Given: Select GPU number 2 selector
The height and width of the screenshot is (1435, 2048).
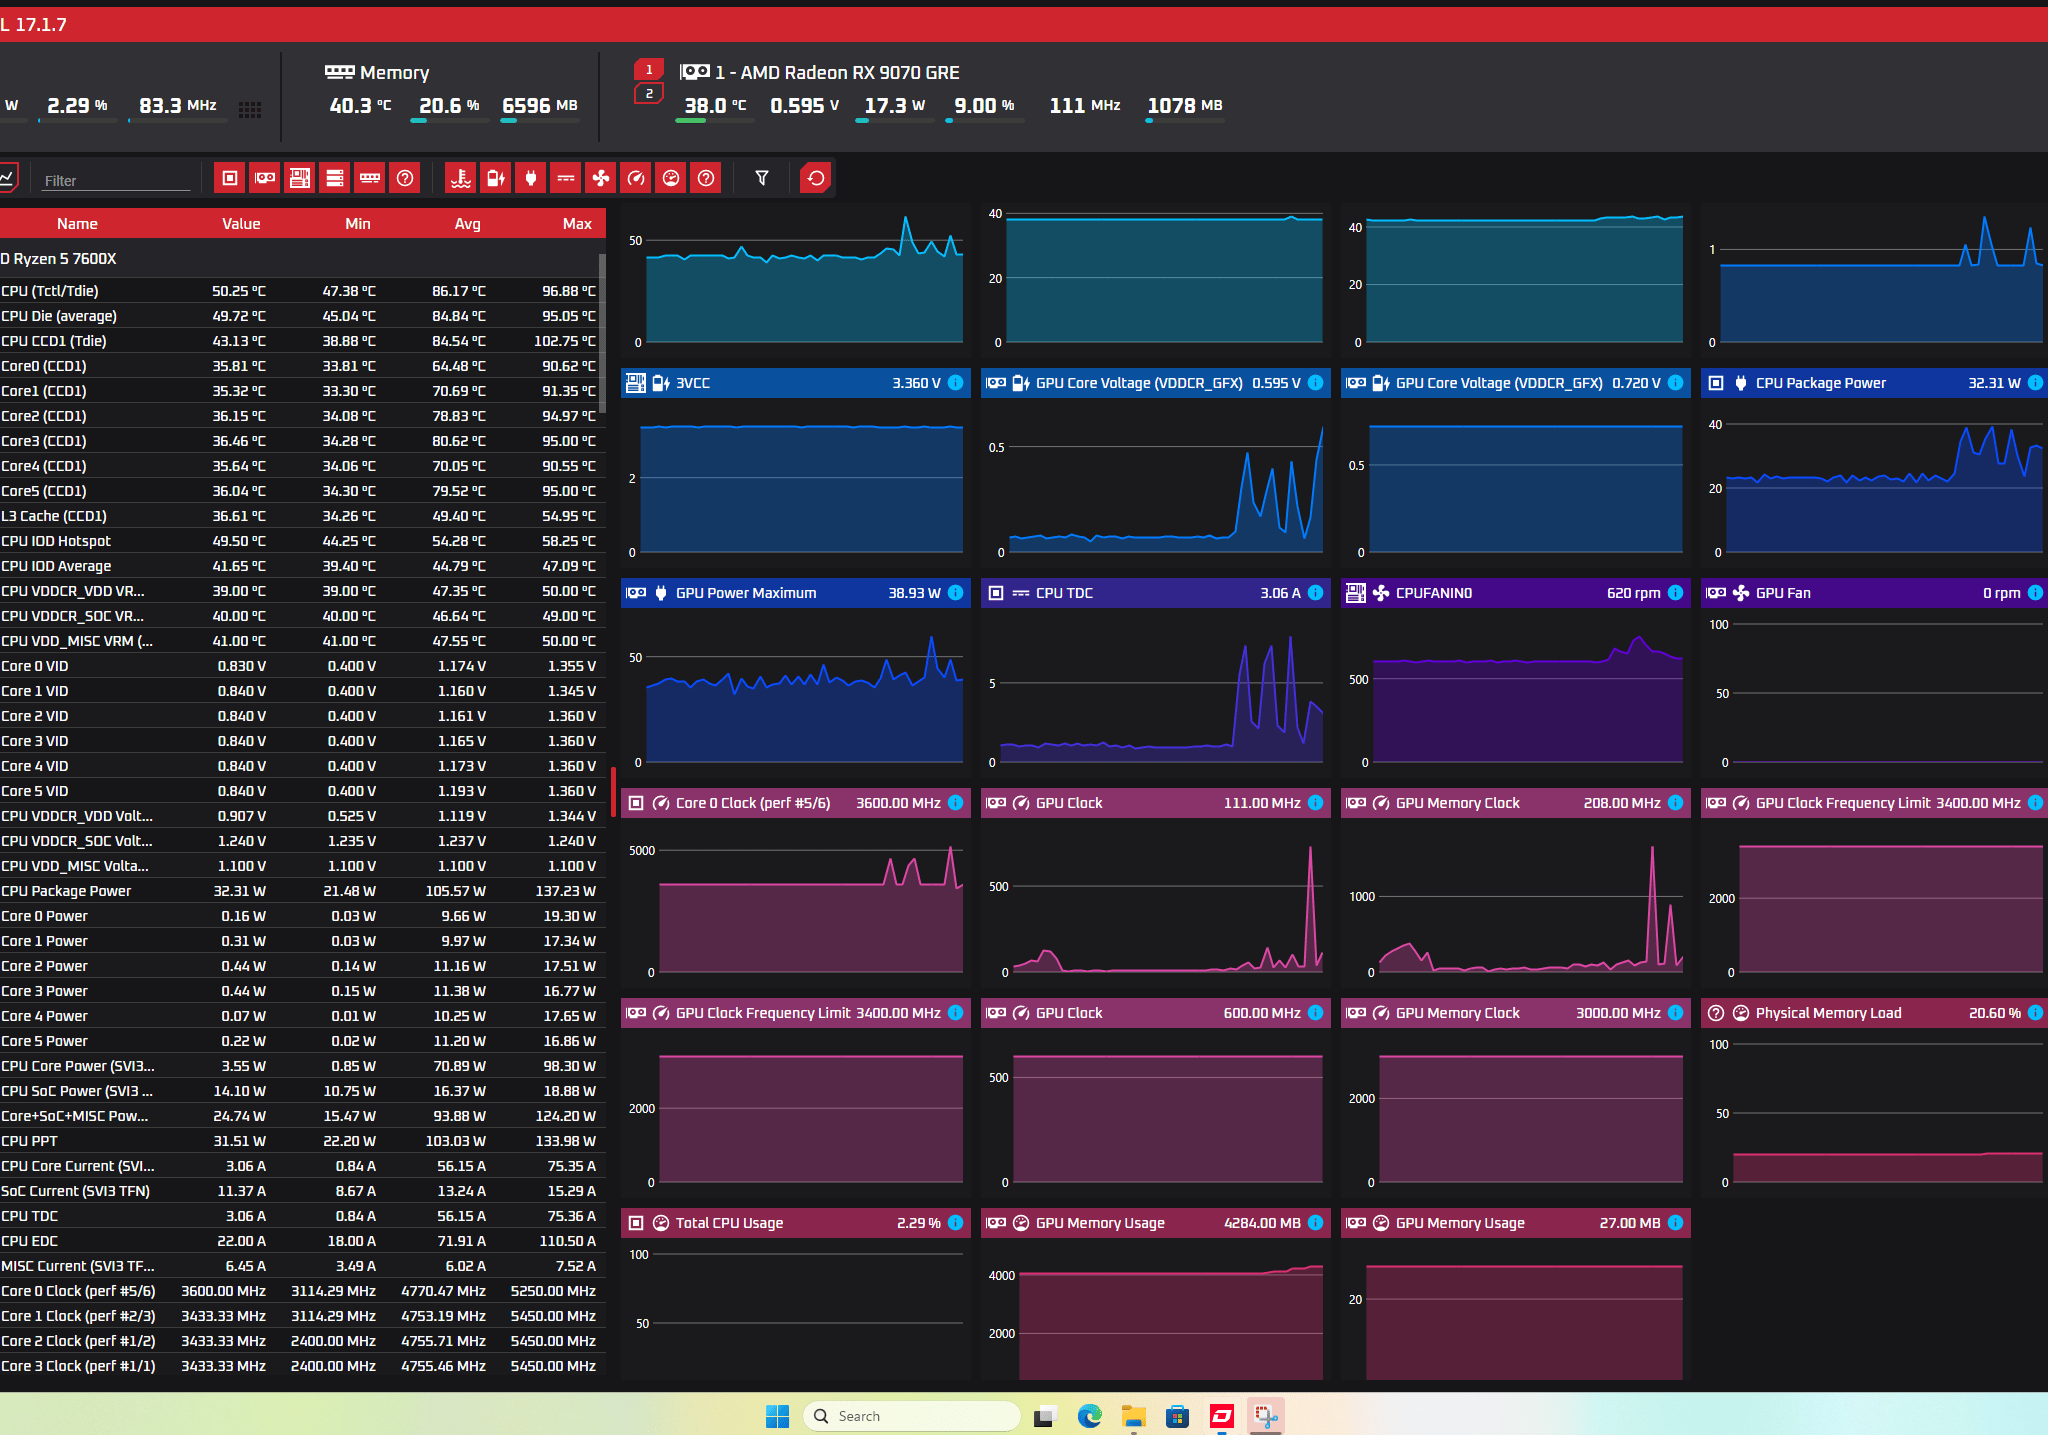Looking at the screenshot, I should click(x=649, y=94).
